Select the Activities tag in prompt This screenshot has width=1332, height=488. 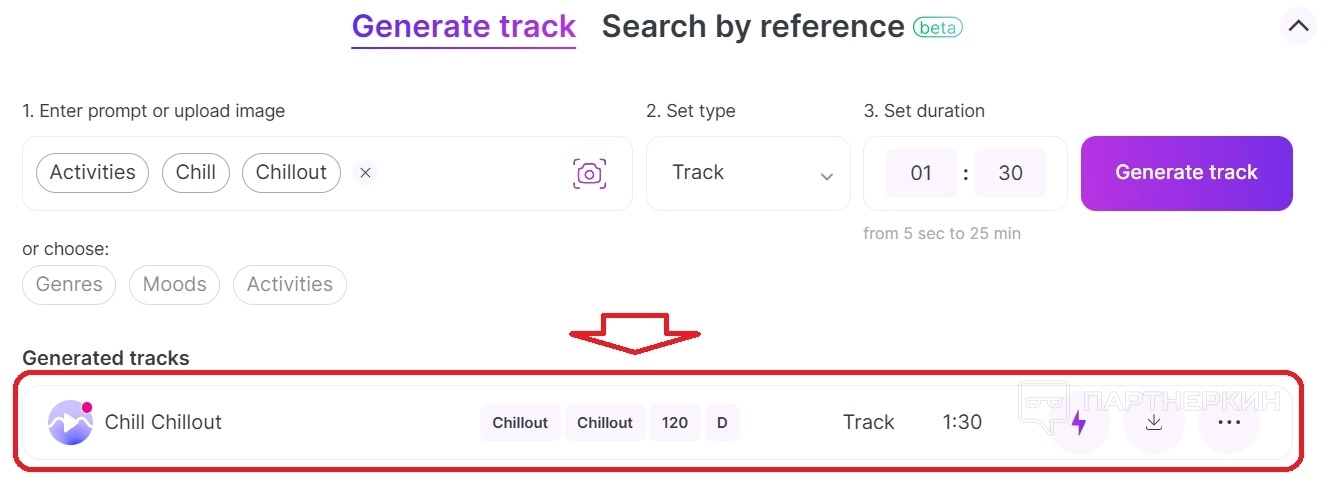click(92, 173)
